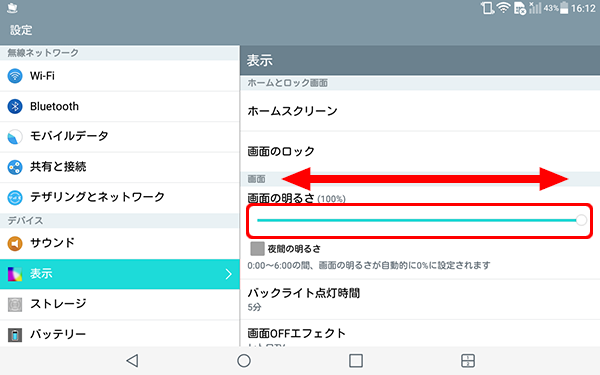
Task: Tap the Bluetooth icon in settings list
Action: [x=15, y=106]
